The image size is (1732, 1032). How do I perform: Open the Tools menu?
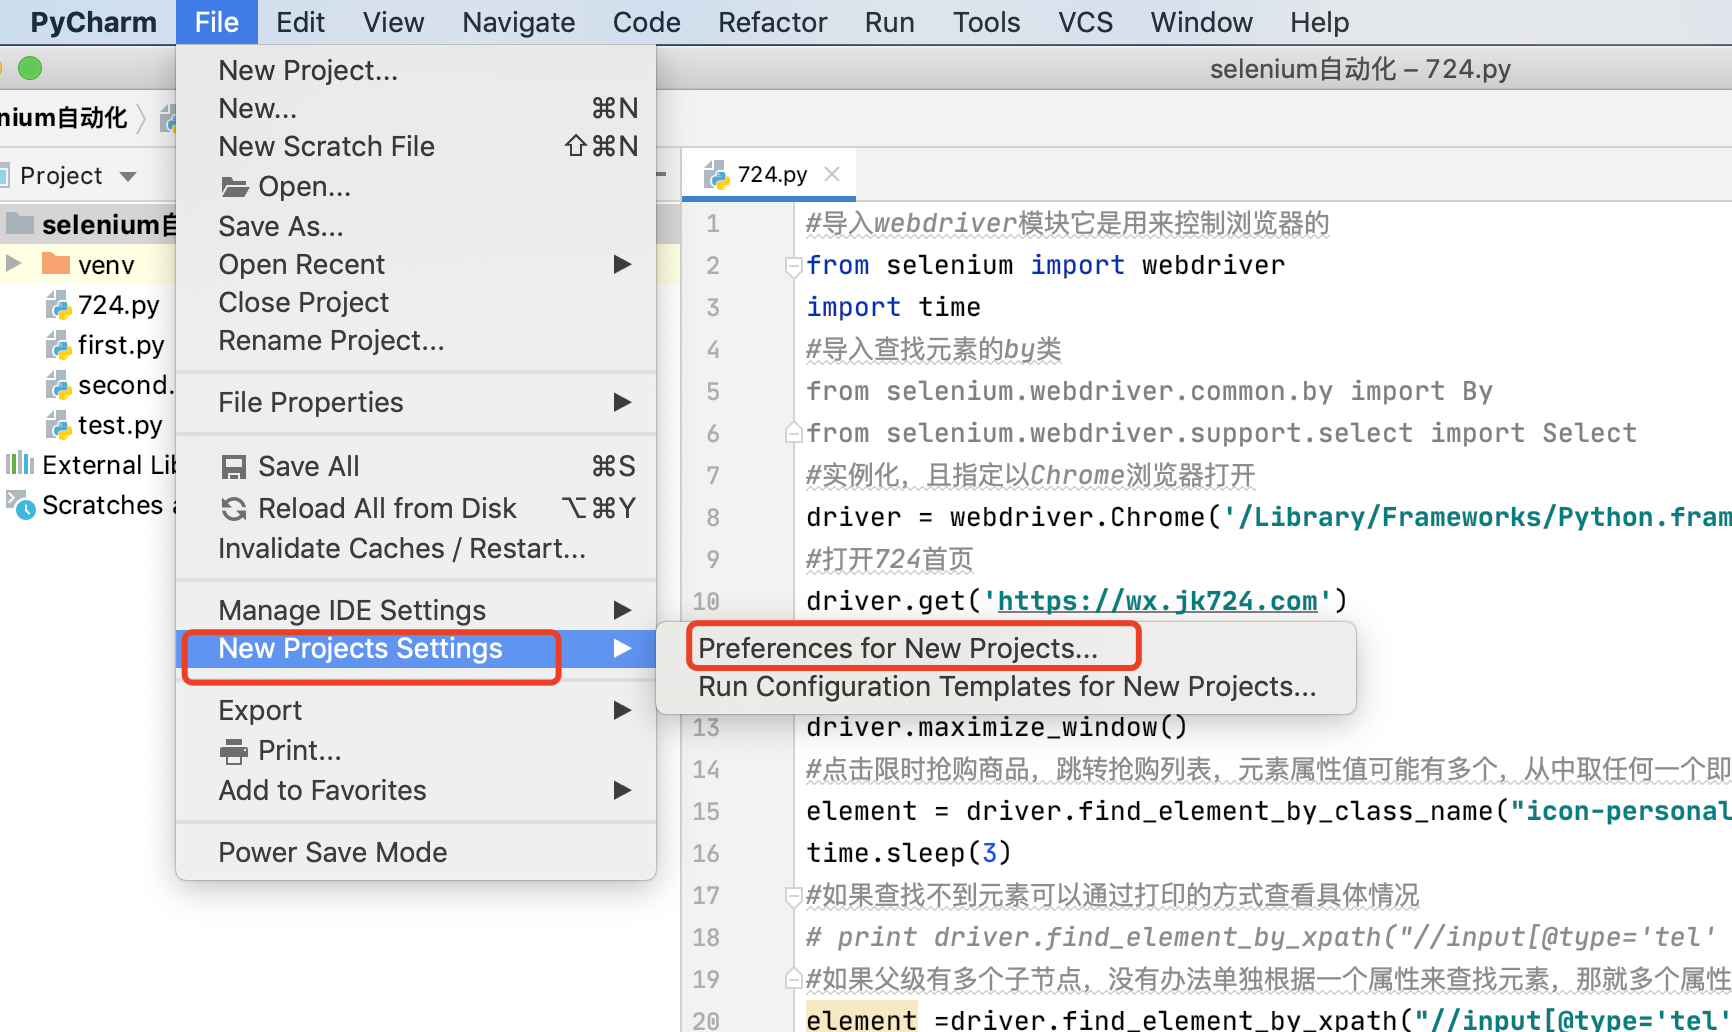click(986, 22)
